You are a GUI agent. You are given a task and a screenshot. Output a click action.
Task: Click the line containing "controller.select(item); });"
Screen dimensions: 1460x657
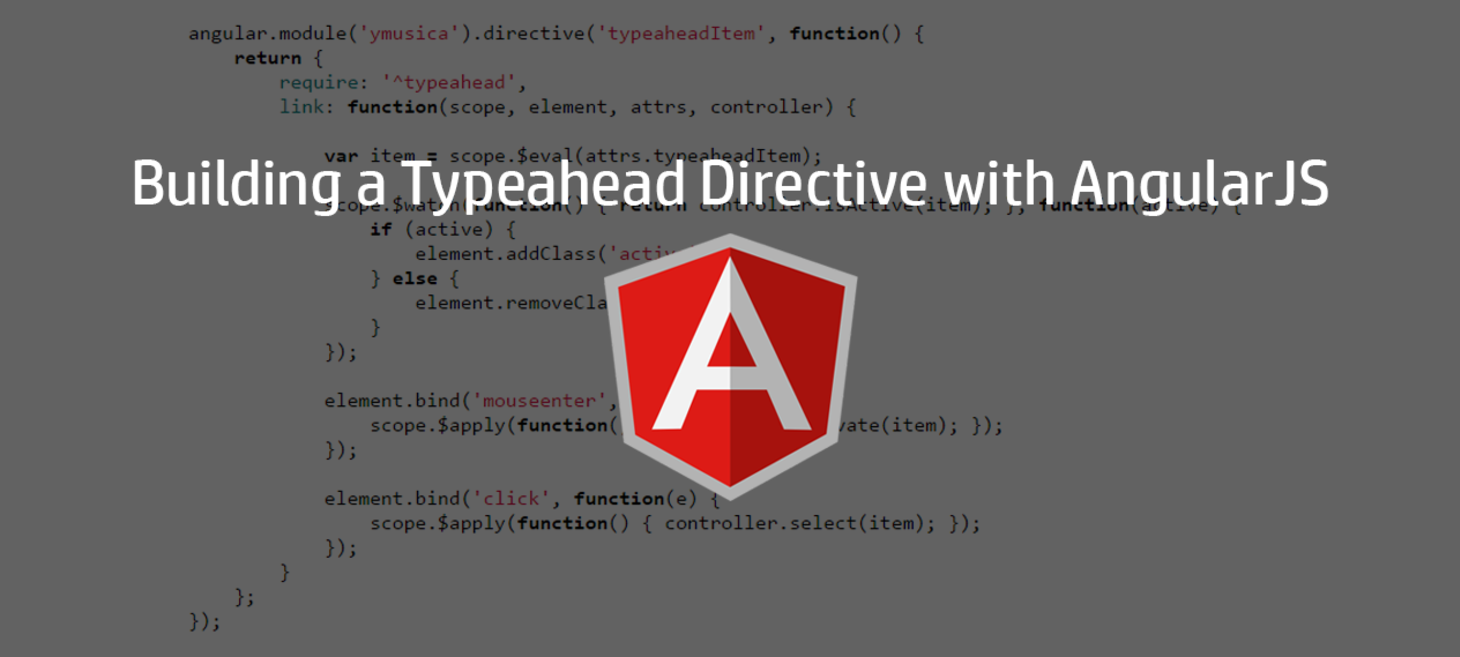point(675,524)
